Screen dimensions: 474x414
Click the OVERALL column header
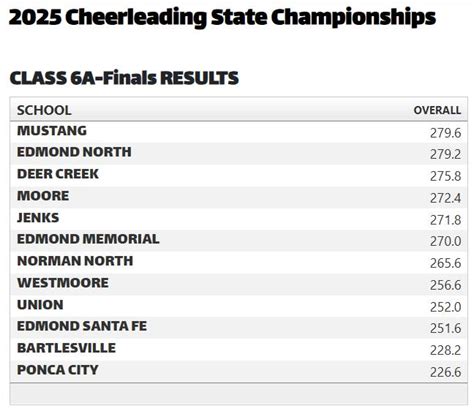[437, 110]
